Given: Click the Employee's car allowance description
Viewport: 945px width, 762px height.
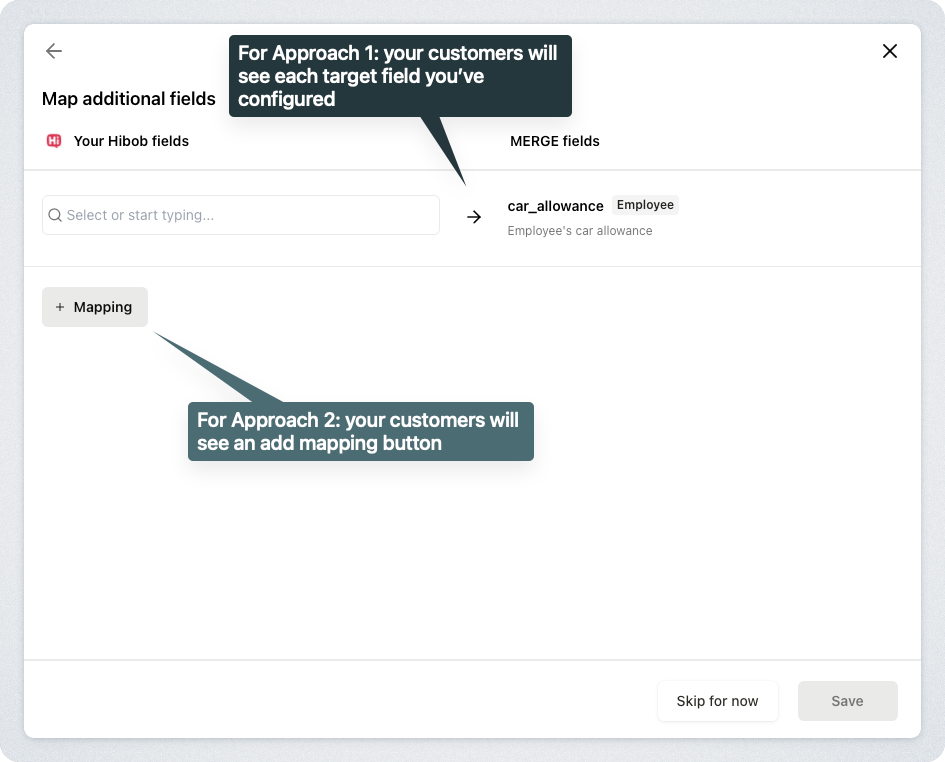Looking at the screenshot, I should 580,231.
